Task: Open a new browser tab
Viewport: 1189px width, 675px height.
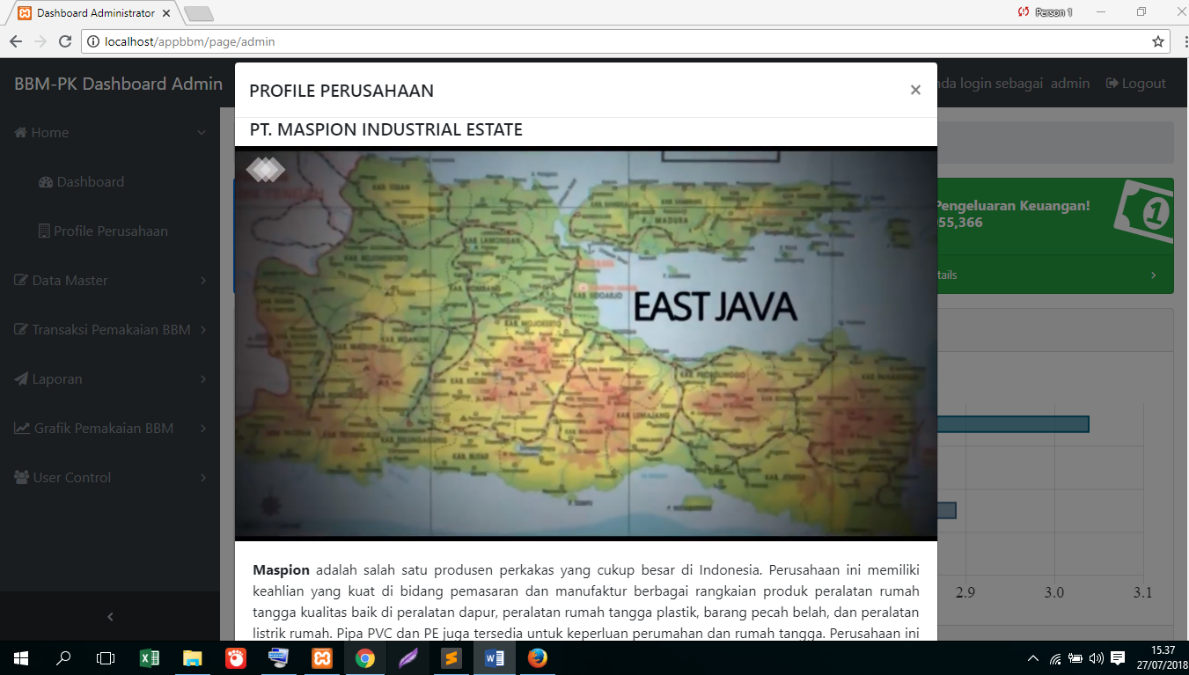Action: tap(199, 13)
